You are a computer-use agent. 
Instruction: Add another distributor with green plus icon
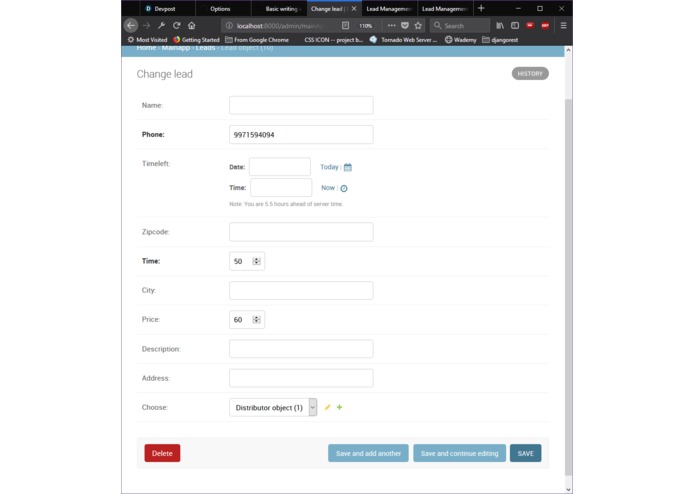[x=340, y=407]
